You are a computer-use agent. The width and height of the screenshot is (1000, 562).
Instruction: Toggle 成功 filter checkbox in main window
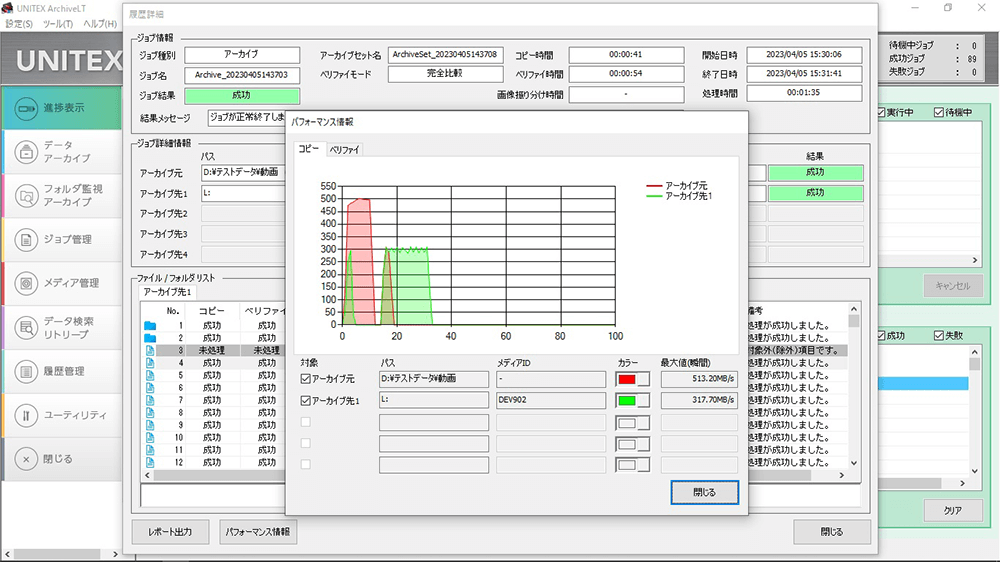881,336
